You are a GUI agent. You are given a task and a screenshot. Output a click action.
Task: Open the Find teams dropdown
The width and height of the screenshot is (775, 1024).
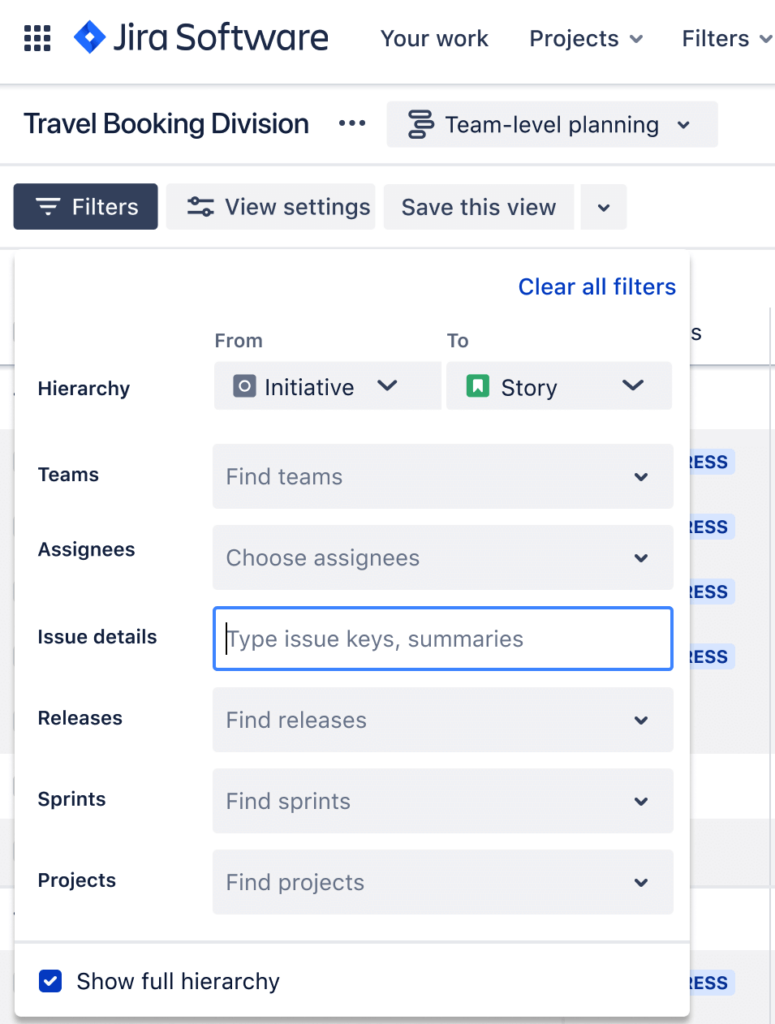[x=443, y=476]
